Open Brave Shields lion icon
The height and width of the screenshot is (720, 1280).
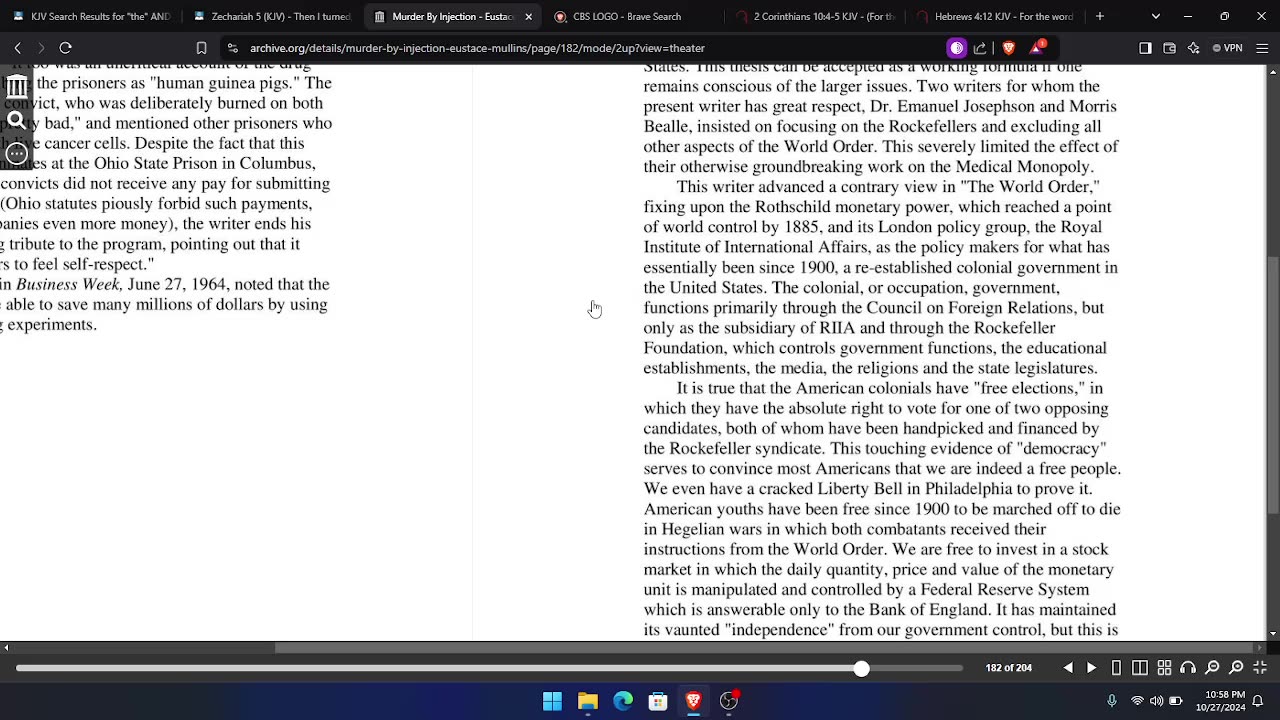pos(1008,48)
